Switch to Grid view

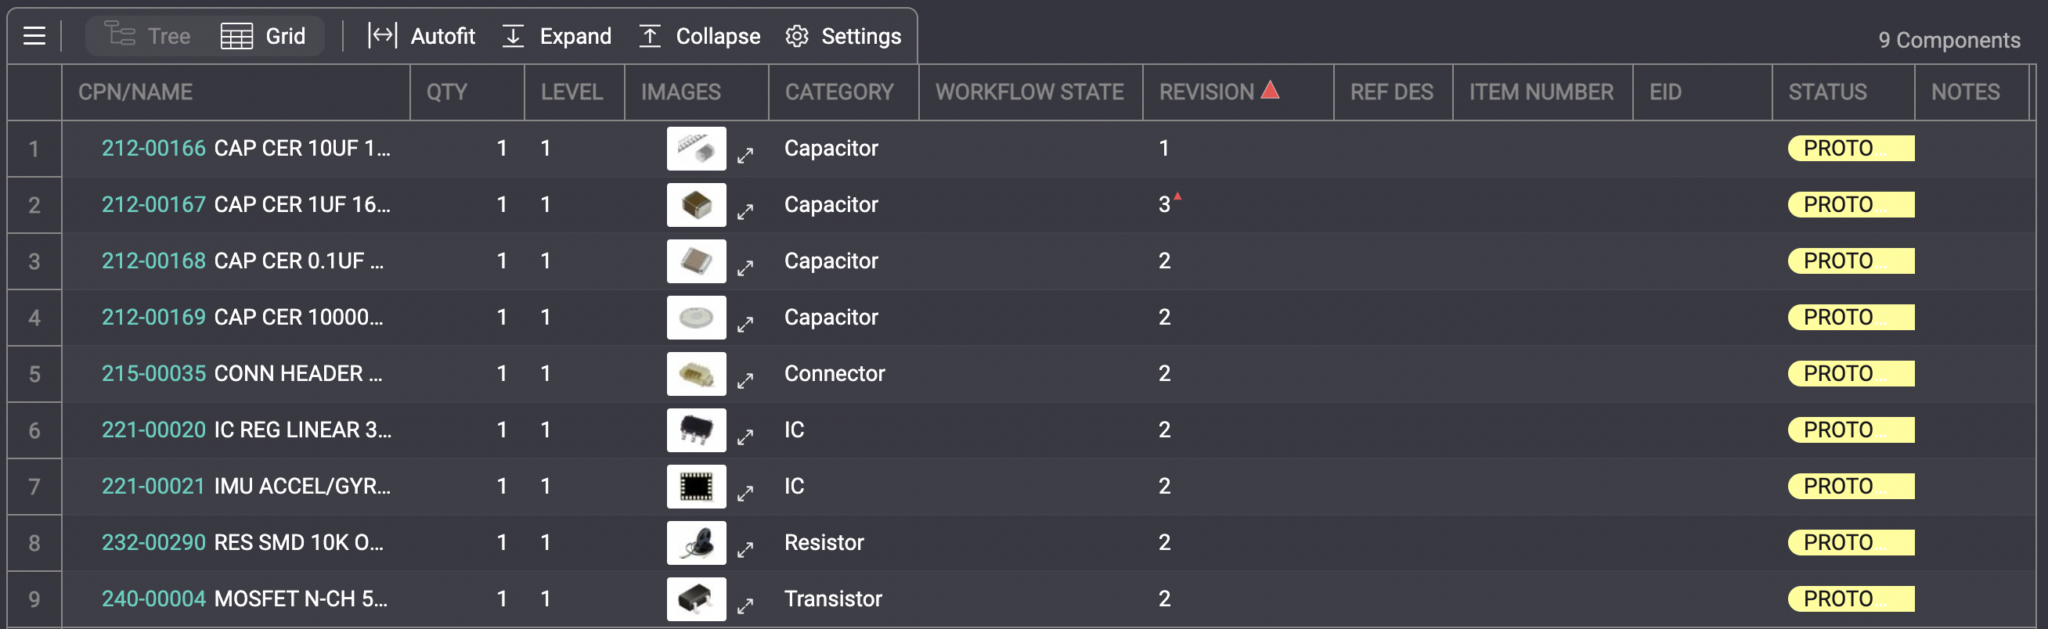coord(264,36)
